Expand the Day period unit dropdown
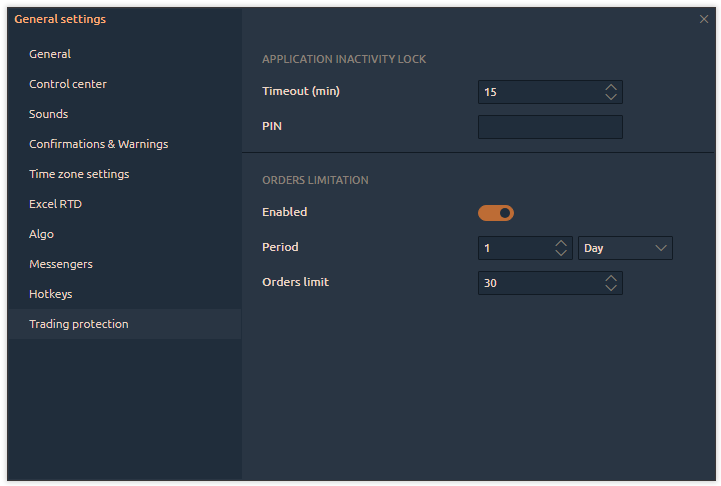The width and height of the screenshot is (721, 486). click(x=625, y=248)
